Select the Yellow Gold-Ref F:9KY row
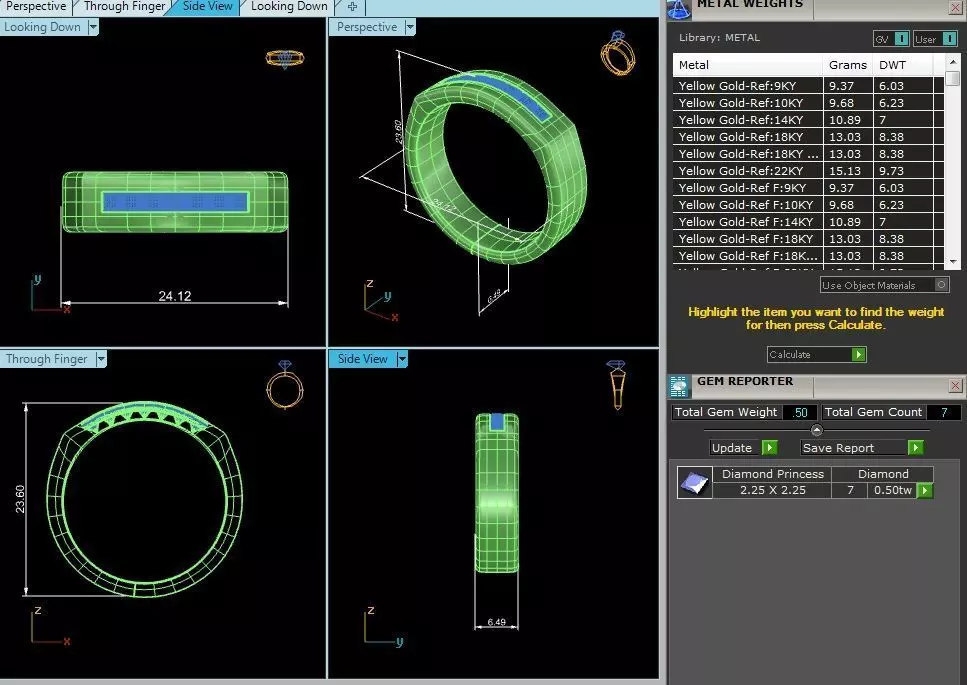 tap(808, 188)
